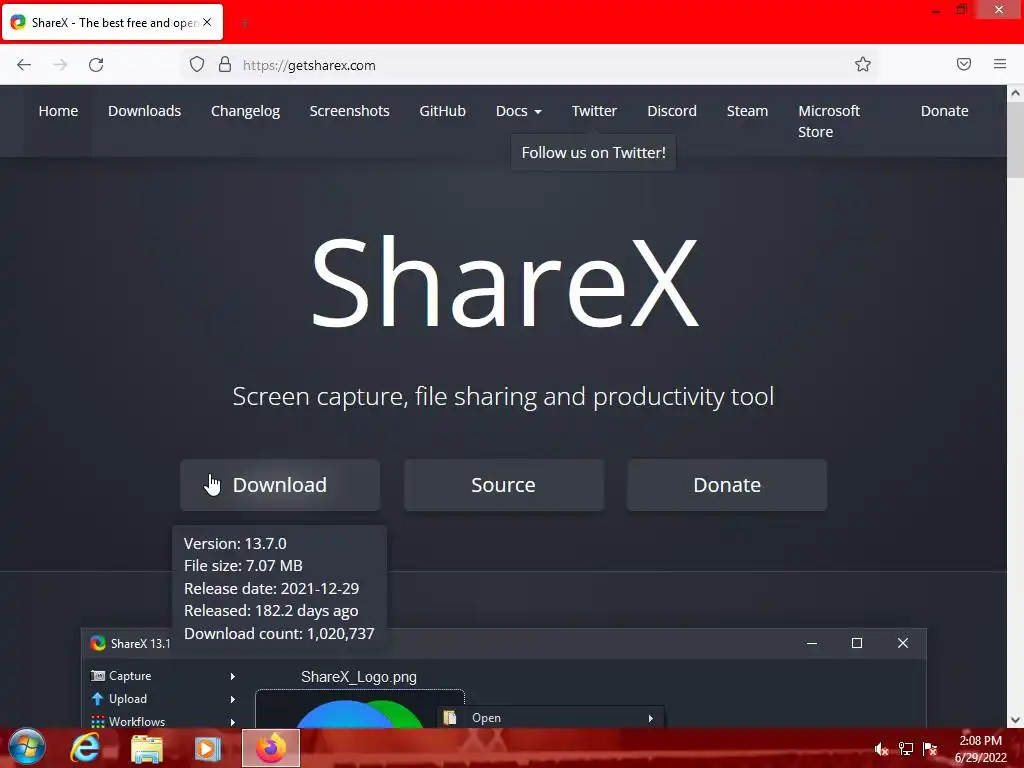Click the ShareX_Logo.png file name
Viewport: 1024px width, 768px height.
point(359,677)
